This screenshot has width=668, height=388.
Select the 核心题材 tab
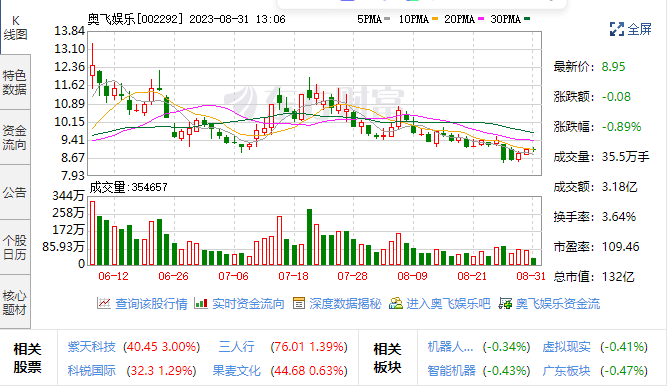(15, 302)
